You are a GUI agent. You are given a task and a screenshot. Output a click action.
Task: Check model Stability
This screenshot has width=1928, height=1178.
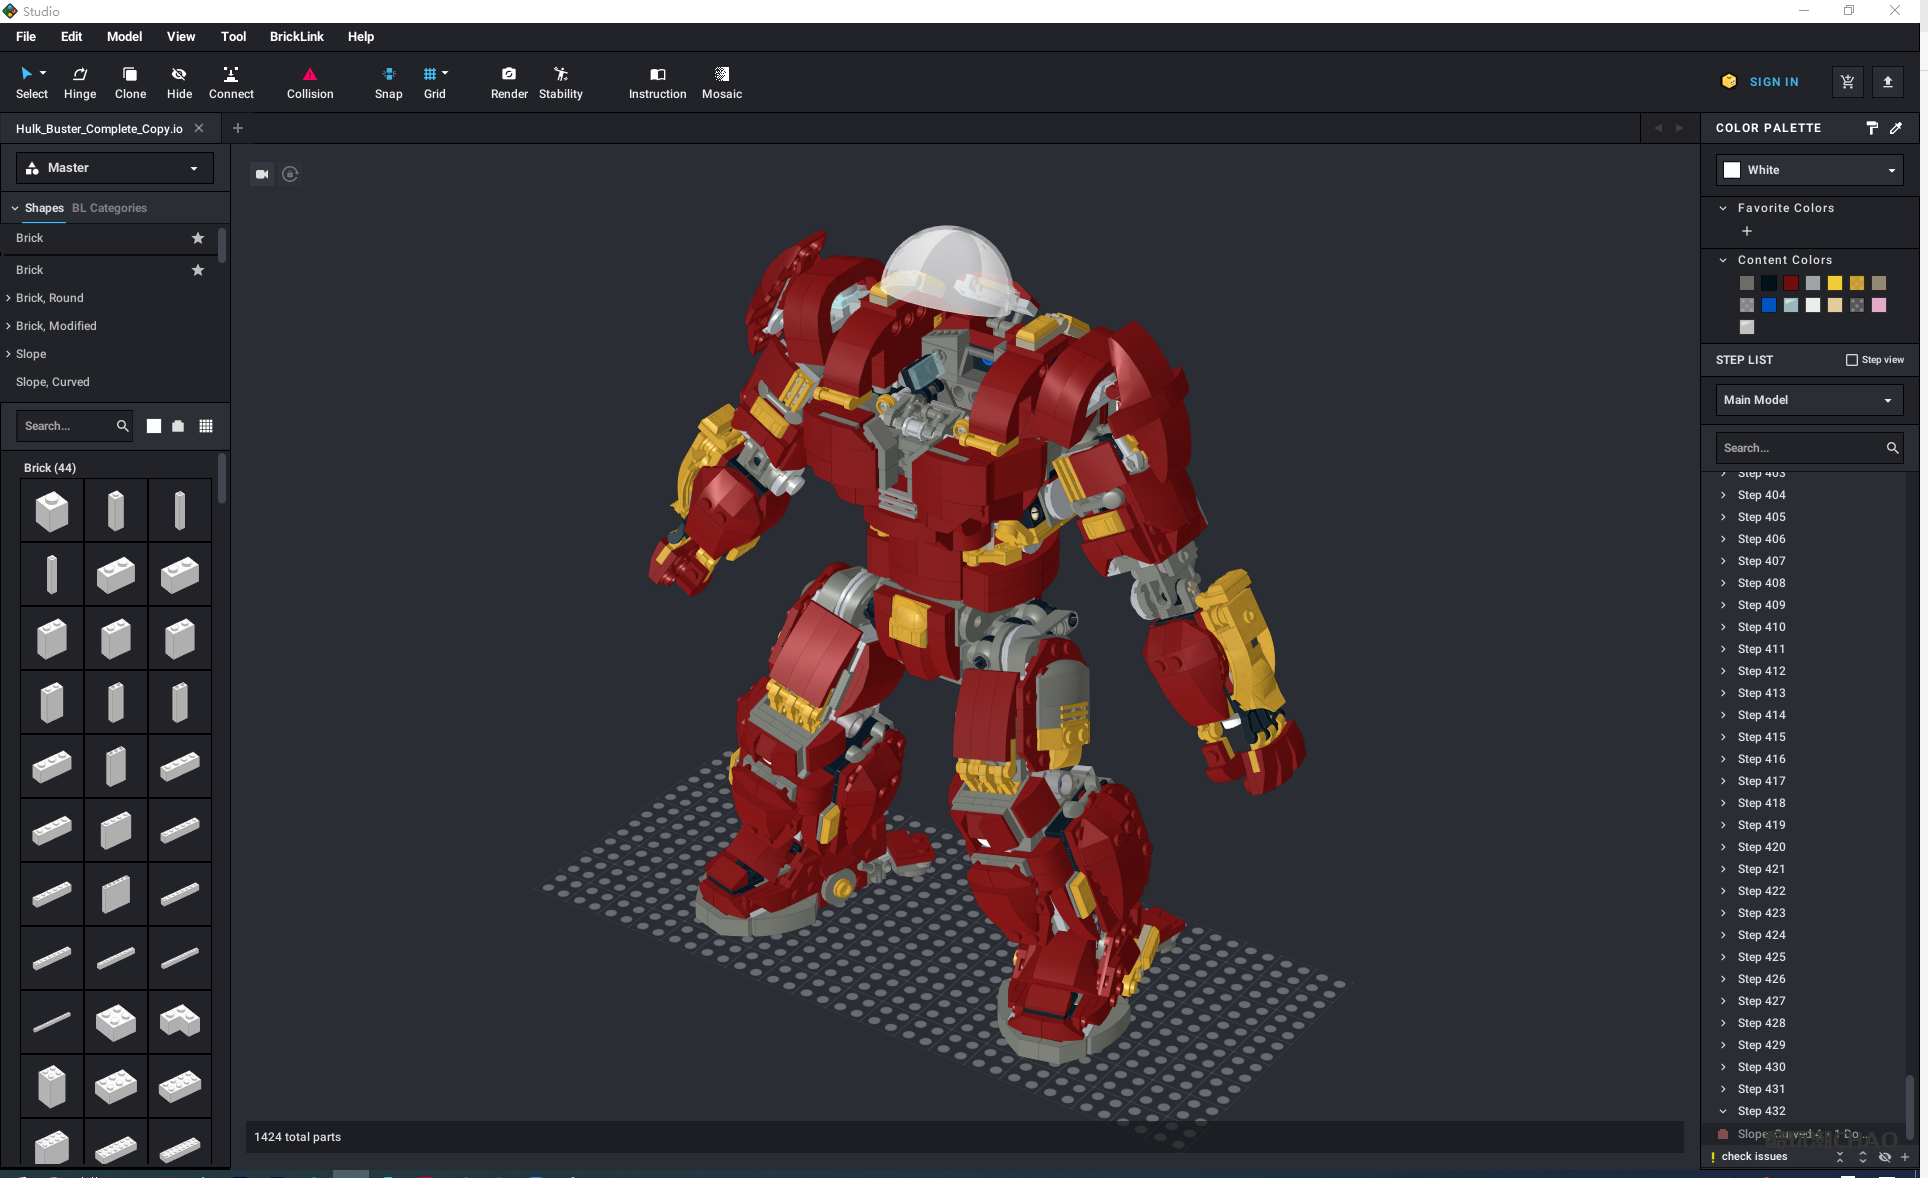tap(561, 82)
